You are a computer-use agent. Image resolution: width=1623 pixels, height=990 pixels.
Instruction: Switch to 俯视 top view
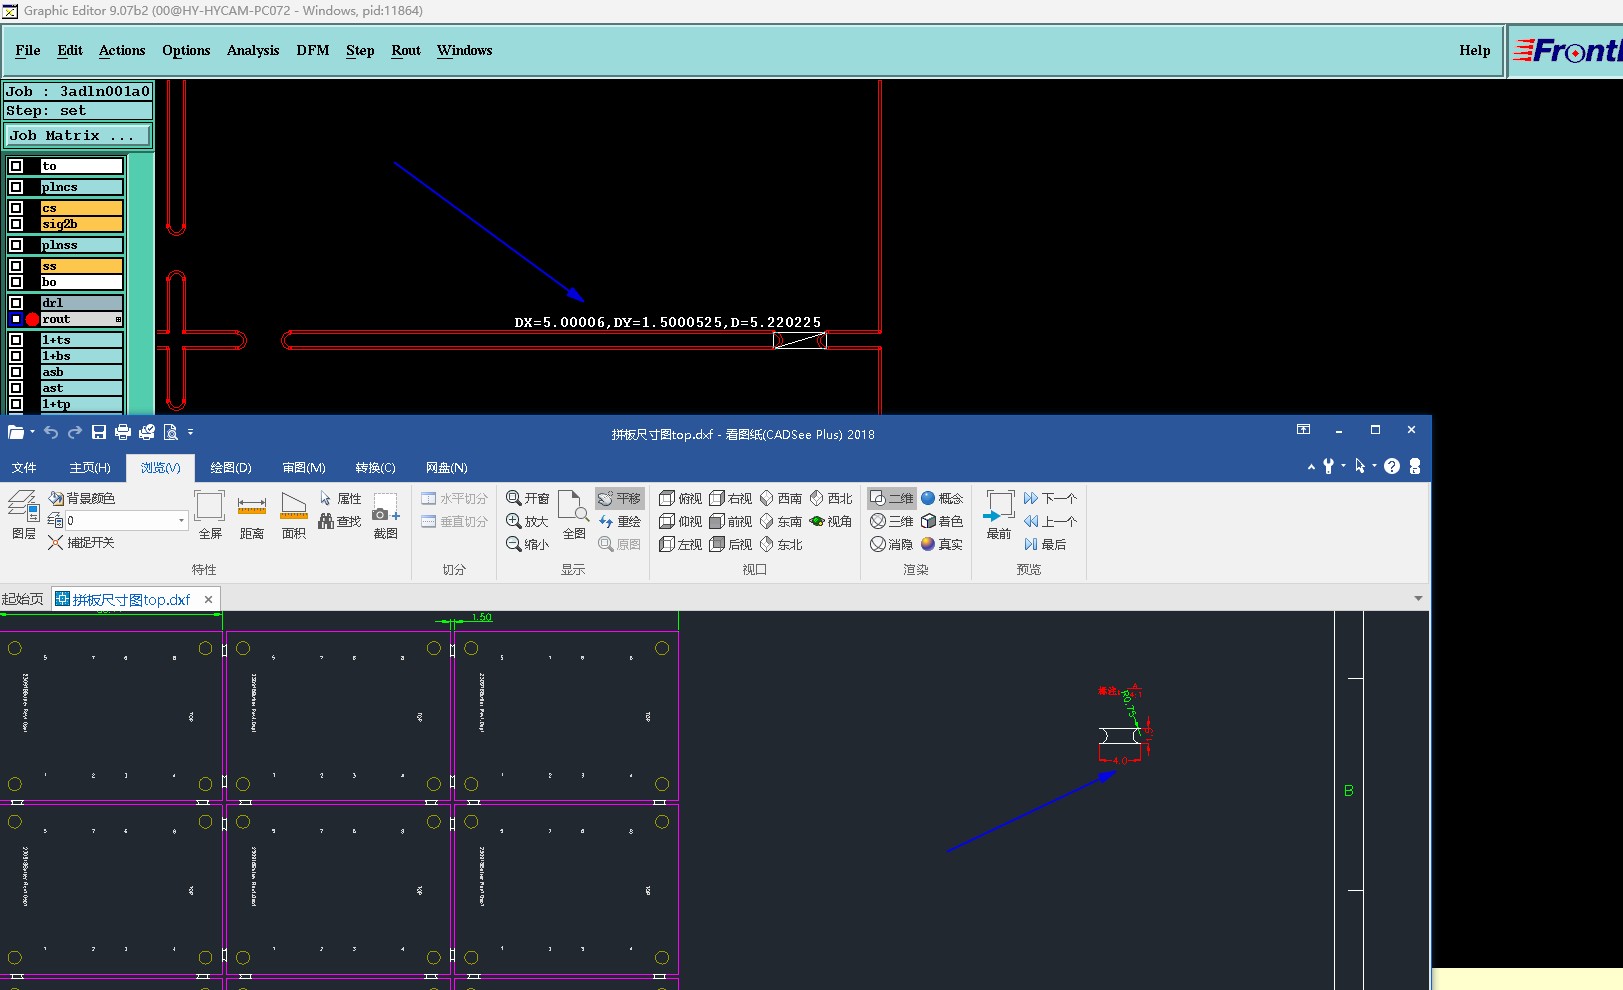[x=681, y=498]
